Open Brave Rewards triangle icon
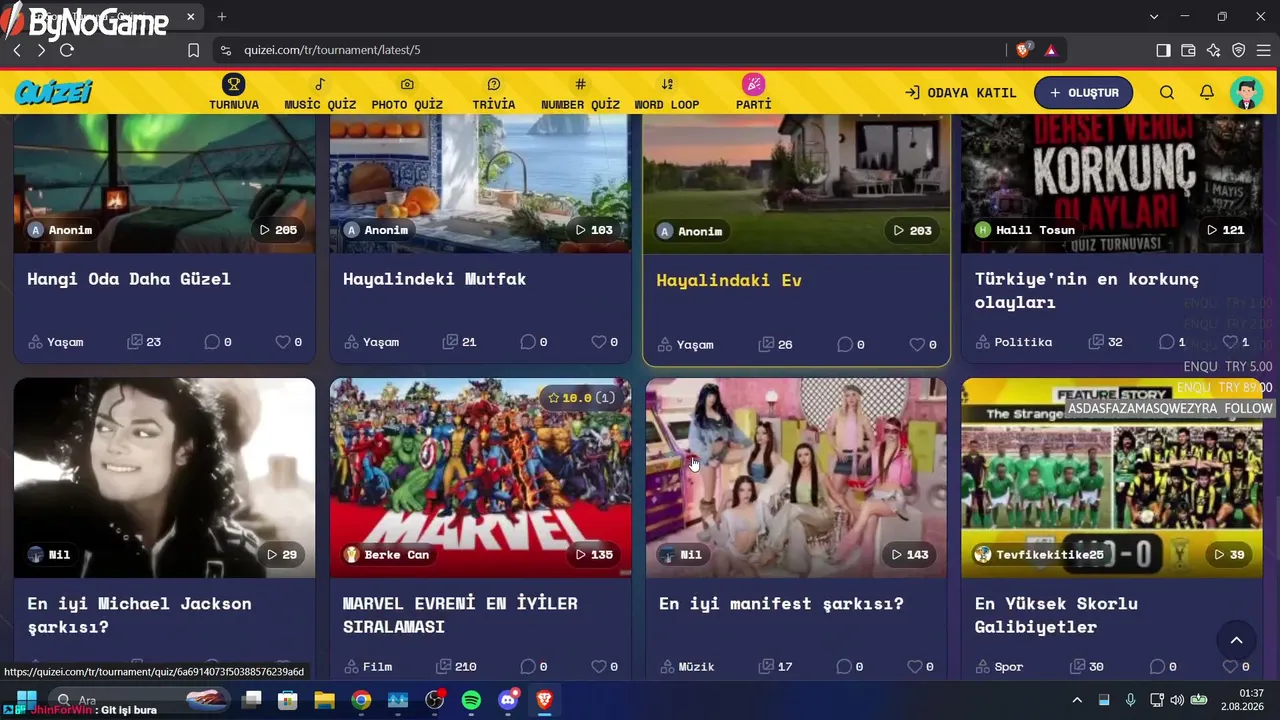1280x720 pixels. point(1051,50)
